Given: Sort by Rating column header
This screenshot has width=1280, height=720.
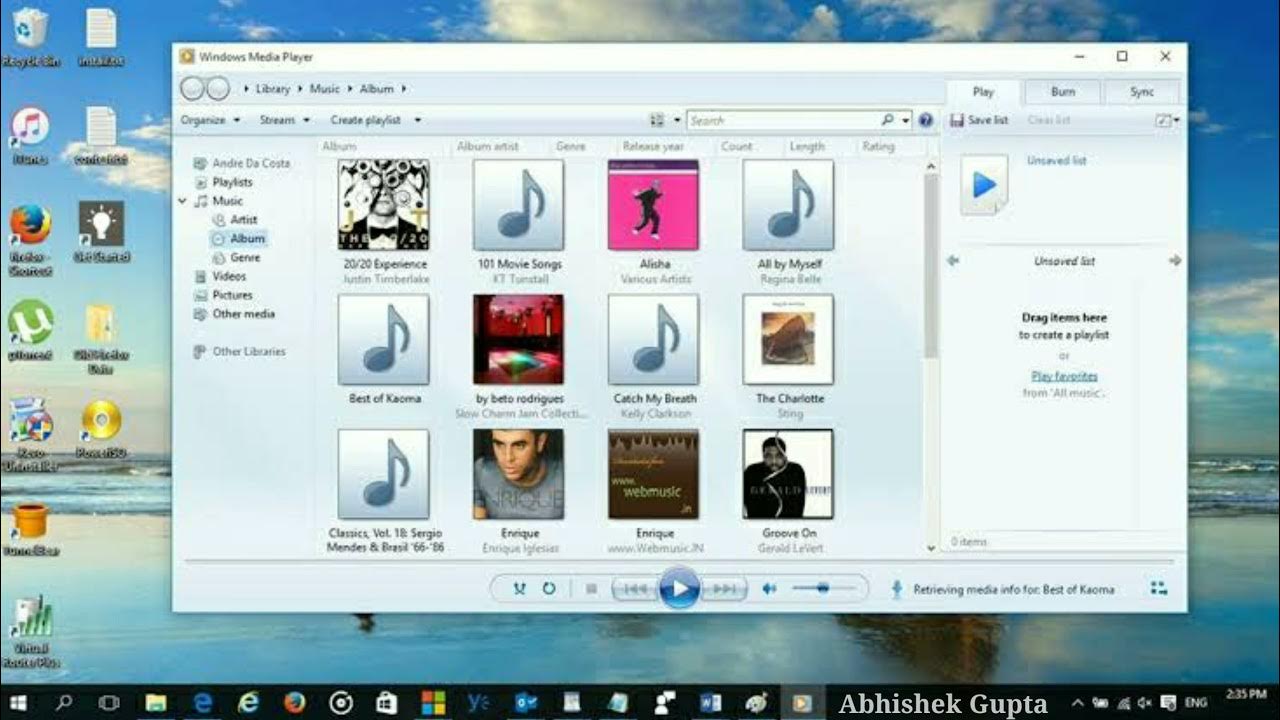Looking at the screenshot, I should [x=878, y=147].
